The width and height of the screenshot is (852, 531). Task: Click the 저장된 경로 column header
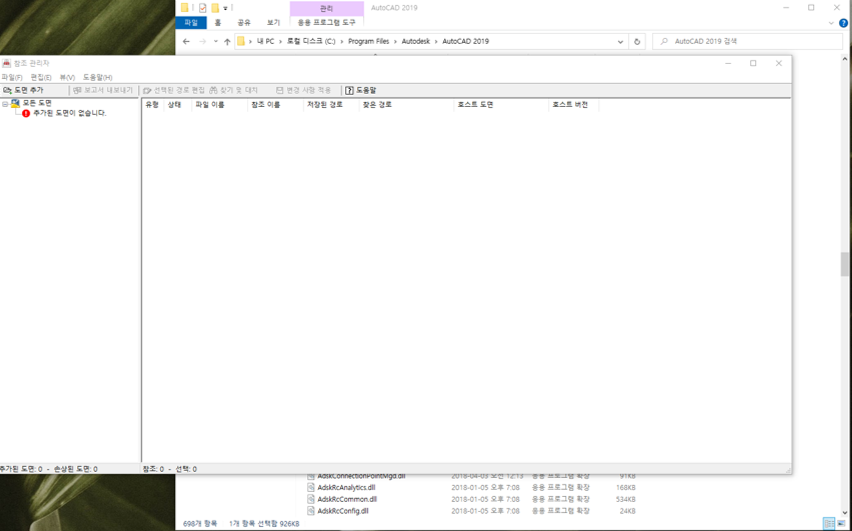click(331, 105)
